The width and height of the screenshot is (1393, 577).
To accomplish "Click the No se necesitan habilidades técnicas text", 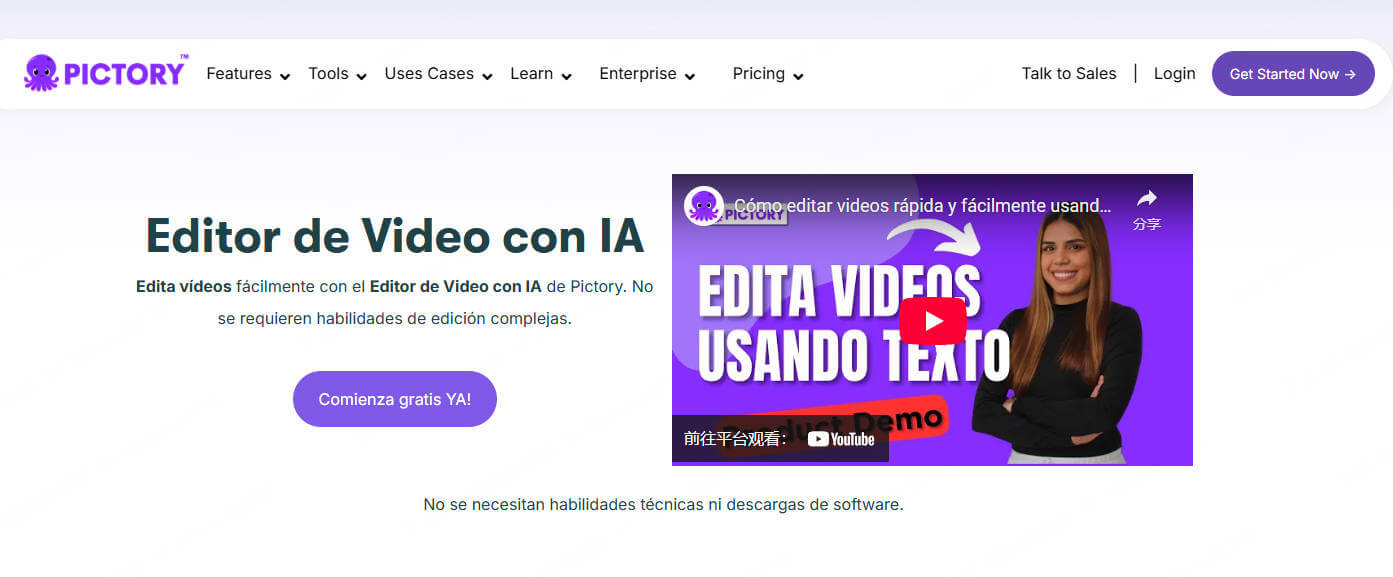I will coord(663,505).
